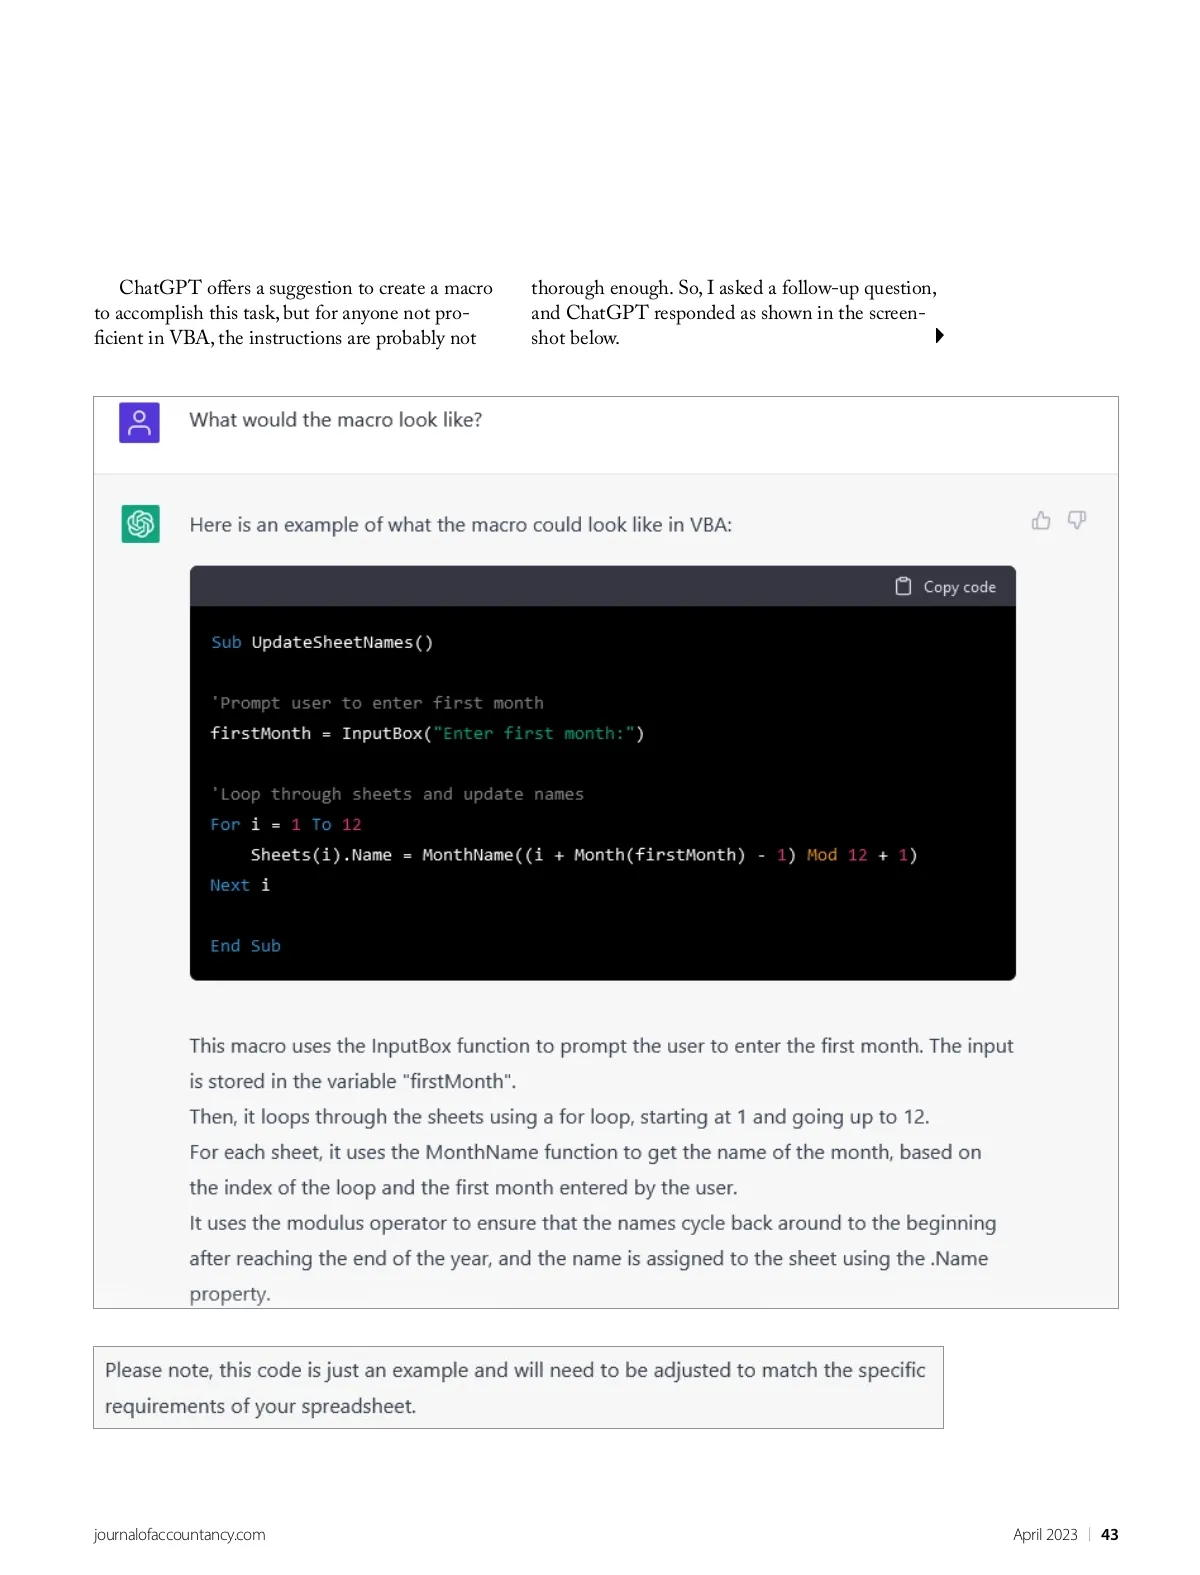Click the orange "Mod" keyword in code
1200x1575 pixels.
(x=821, y=855)
